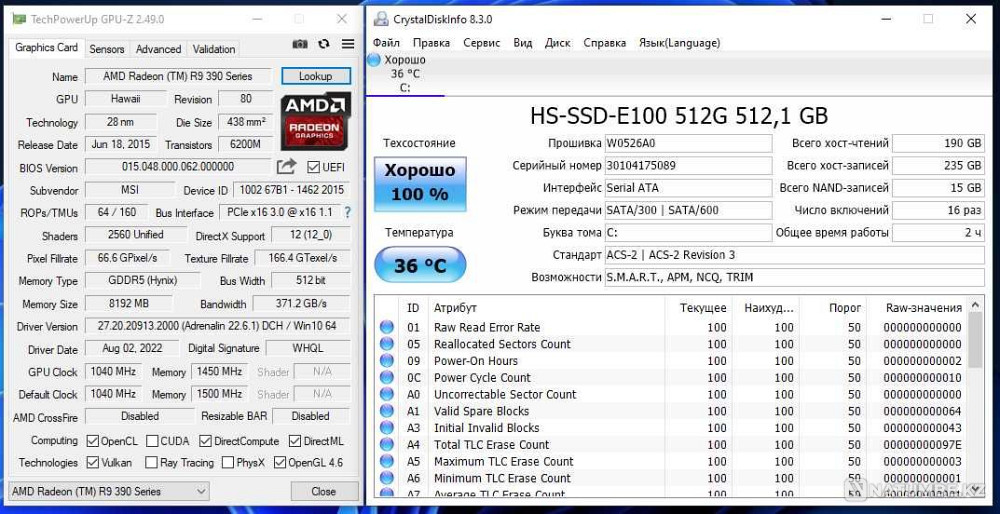Viewport: 1000px width, 514px height.
Task: Open the GPU-Z hamburger menu
Action: [x=348, y=43]
